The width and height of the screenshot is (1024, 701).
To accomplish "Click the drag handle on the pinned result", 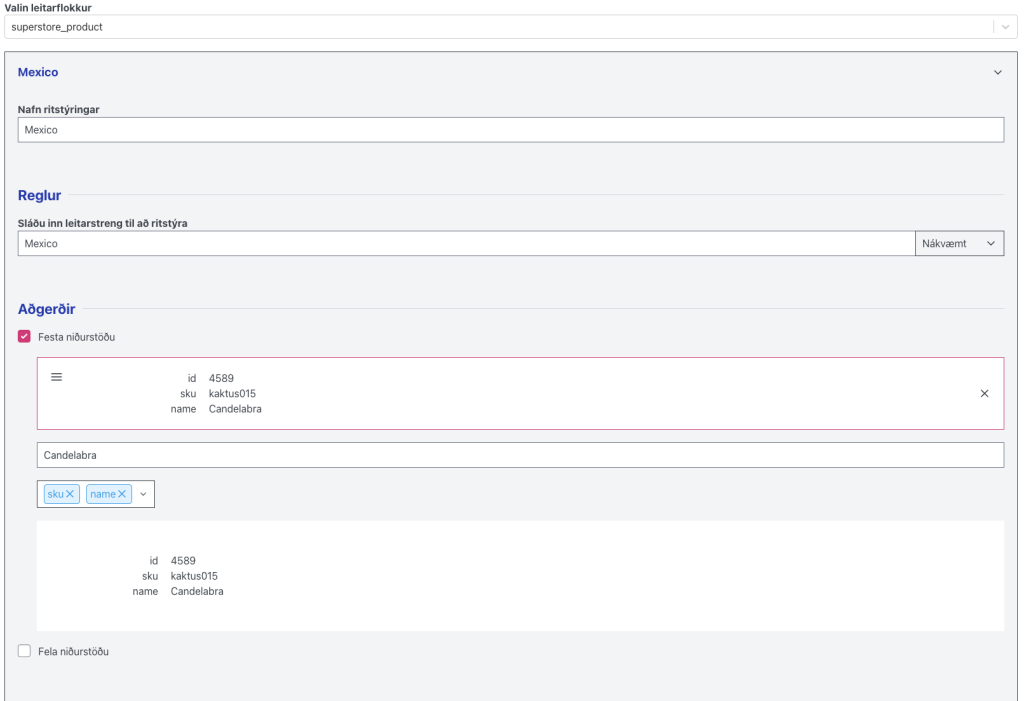I will coord(57,377).
